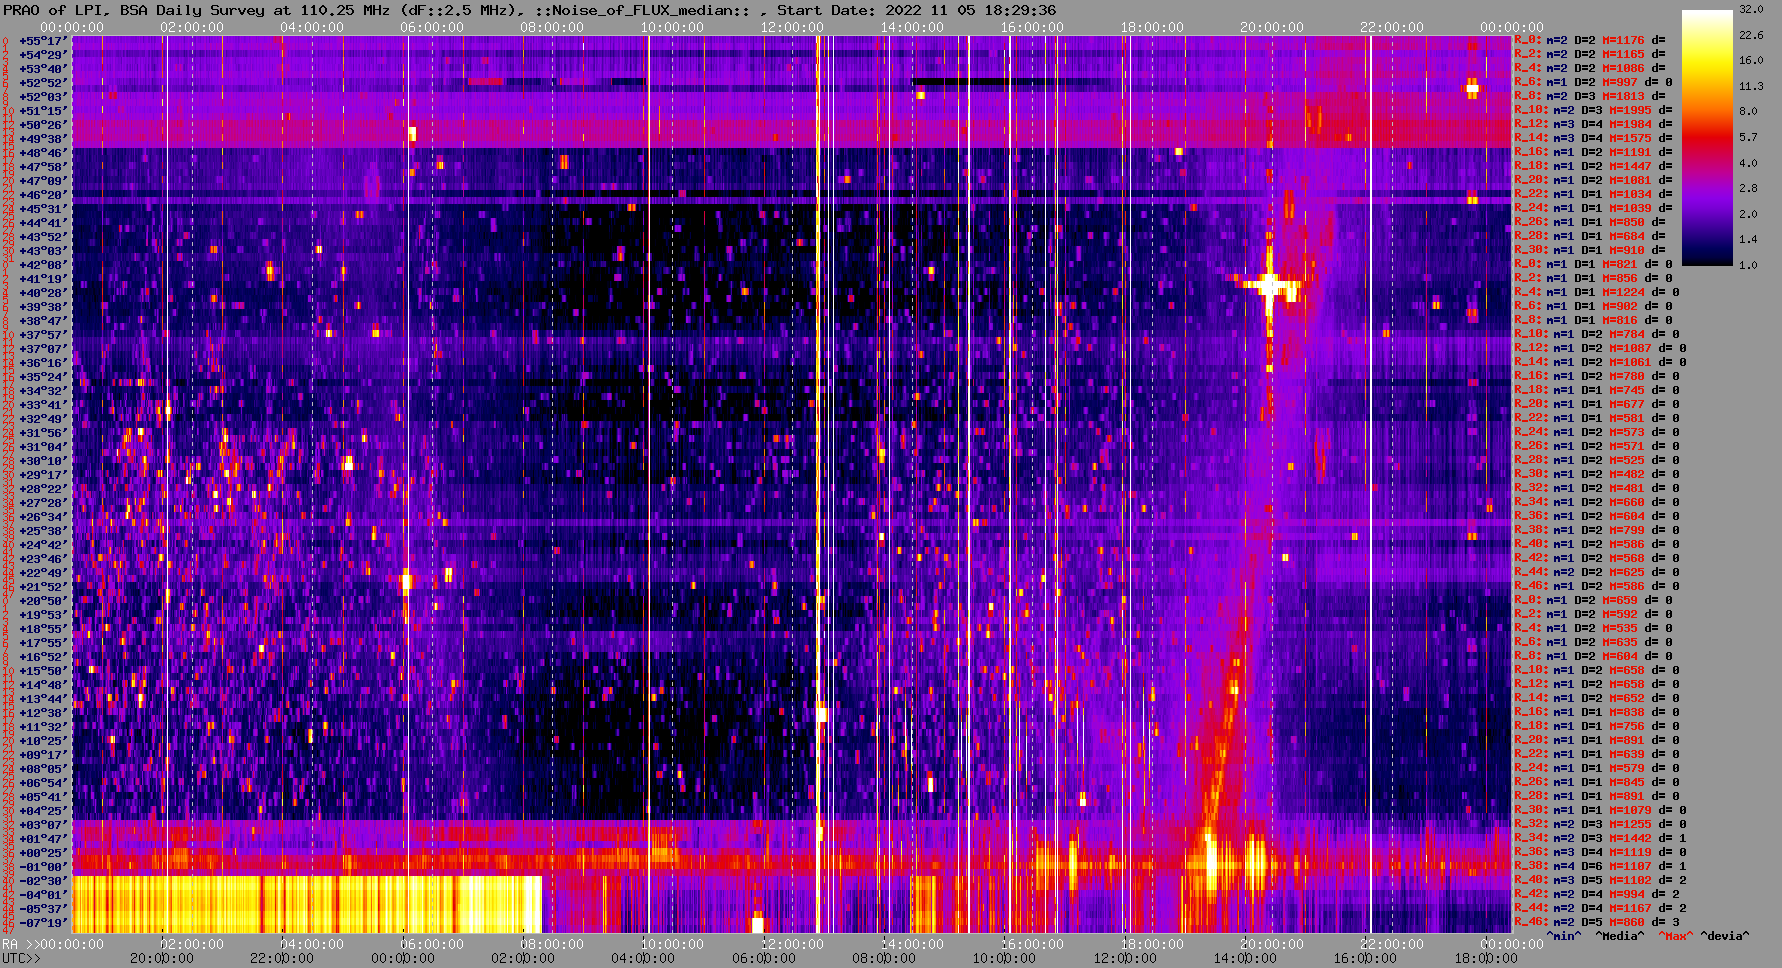Image resolution: width=1782 pixels, height=968 pixels.
Task: Click the row stats entry with M=1442
Action: click(1600, 839)
